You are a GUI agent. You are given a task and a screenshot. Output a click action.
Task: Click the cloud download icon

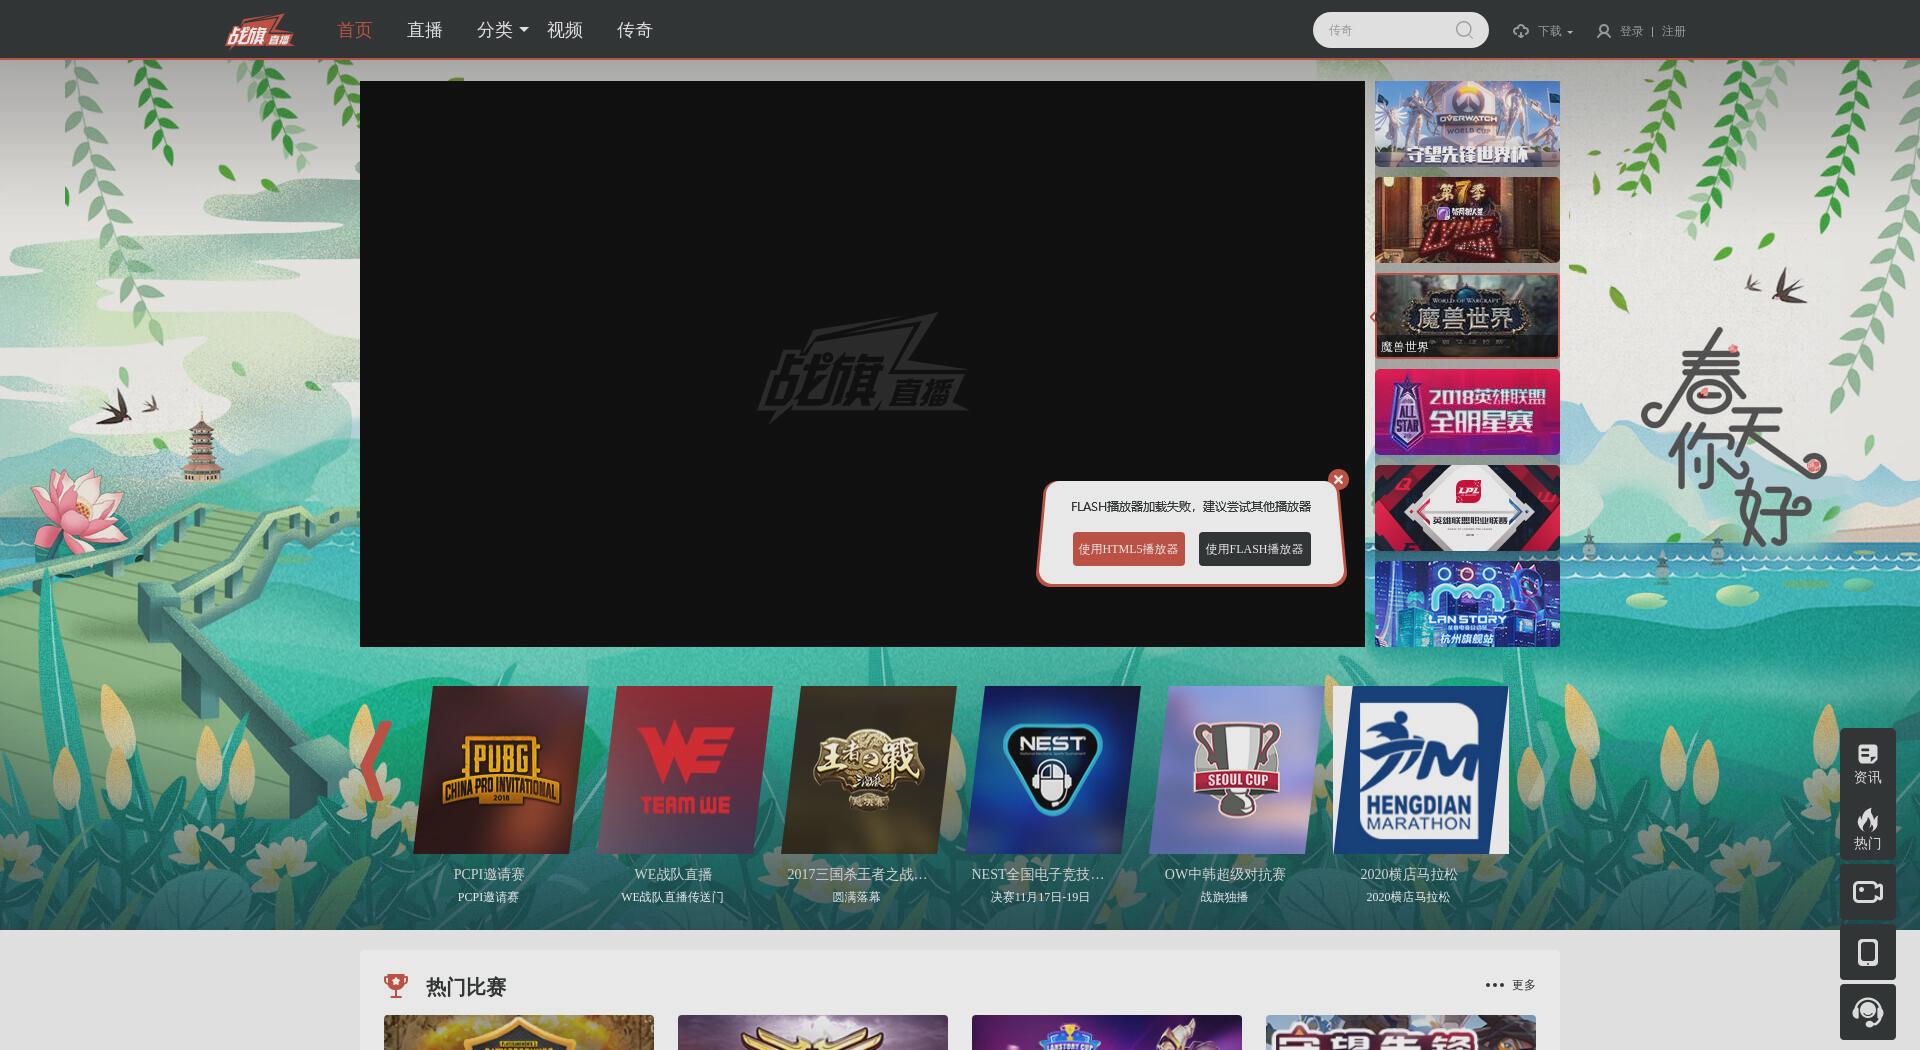pyautogui.click(x=1521, y=31)
